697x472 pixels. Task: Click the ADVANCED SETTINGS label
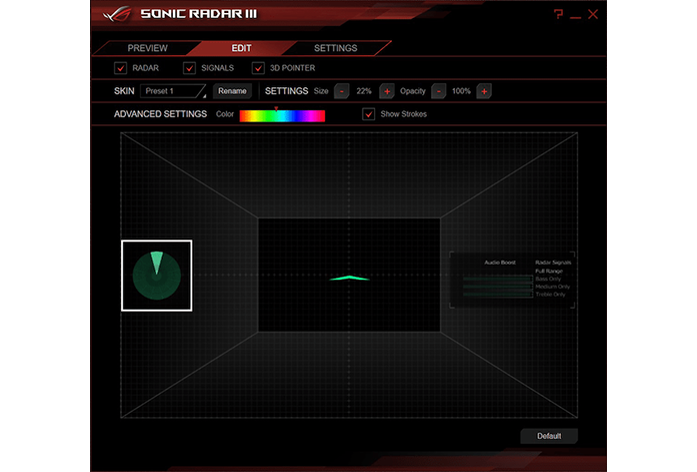[x=160, y=114]
